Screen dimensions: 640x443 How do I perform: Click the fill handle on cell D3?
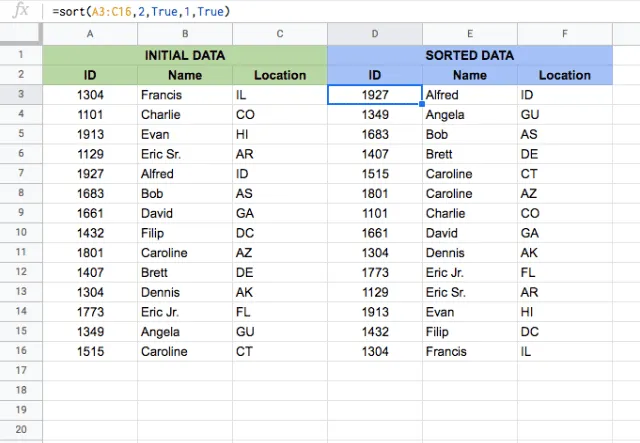click(422, 104)
